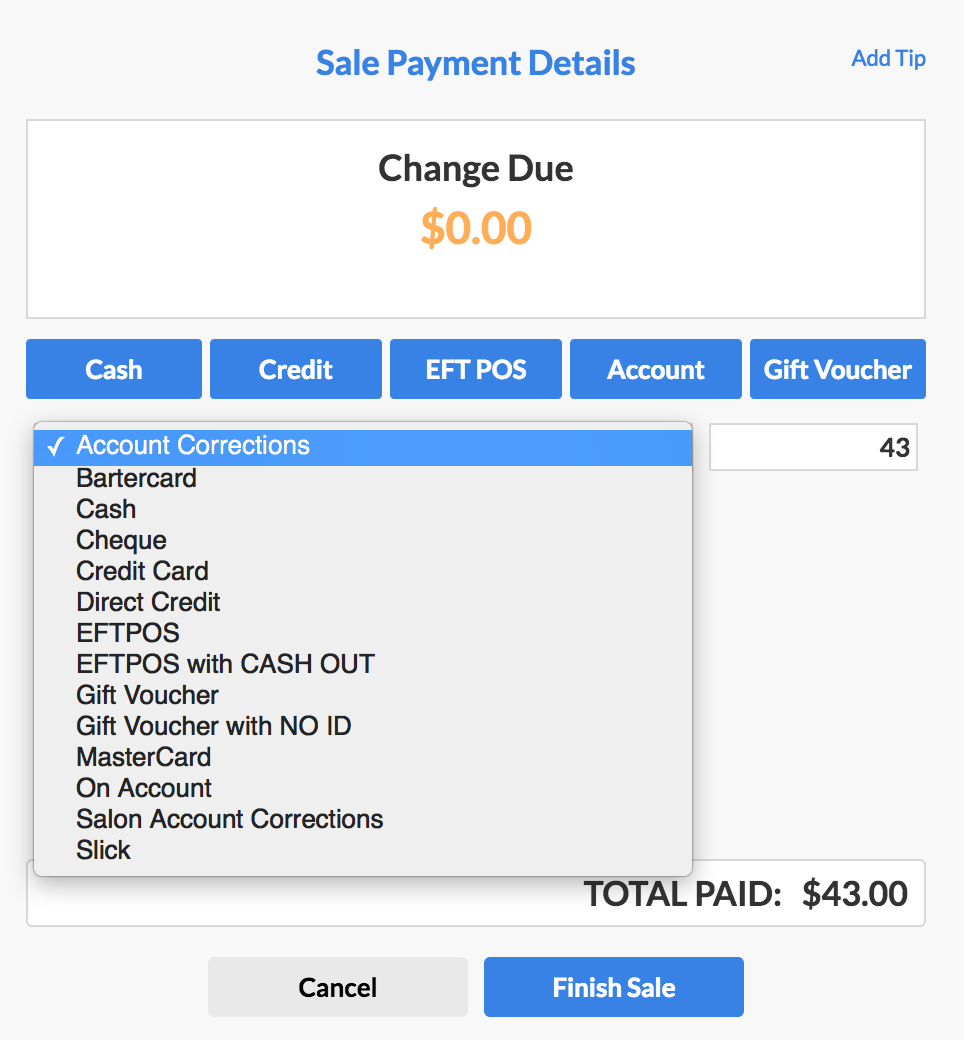Select the EFT POS payment button

[x=476, y=369]
